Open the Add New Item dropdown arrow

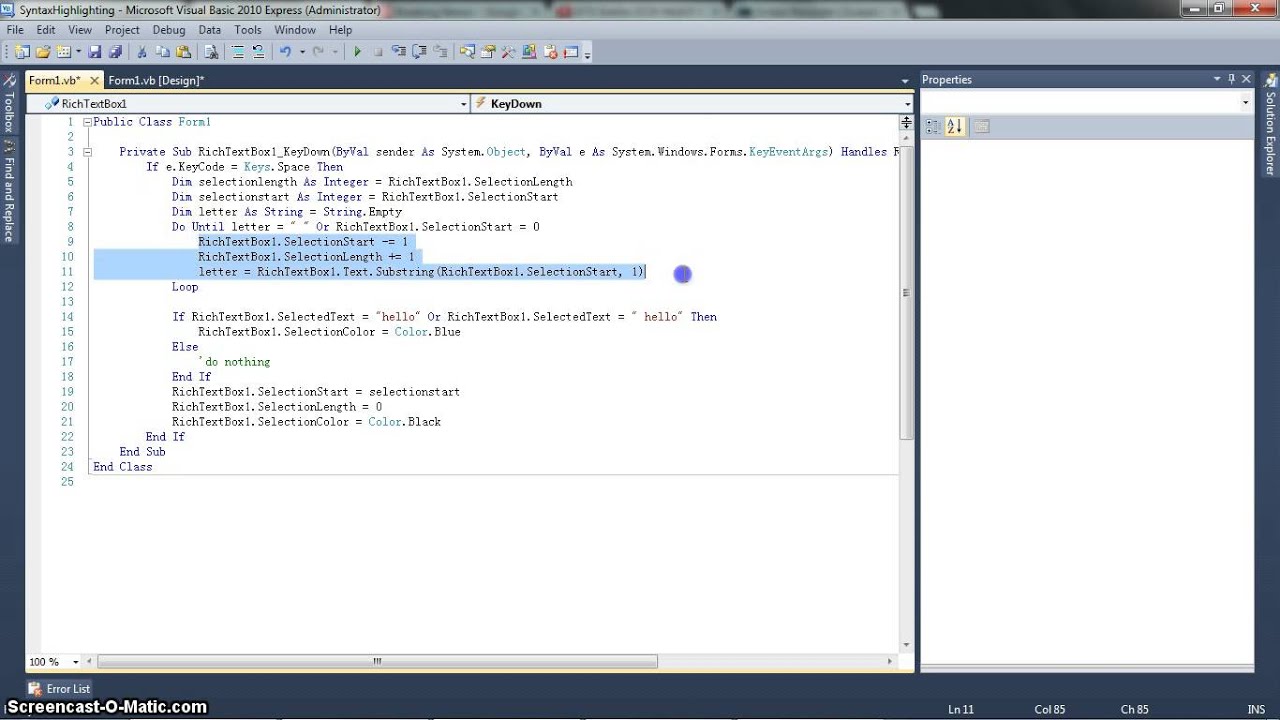78,52
